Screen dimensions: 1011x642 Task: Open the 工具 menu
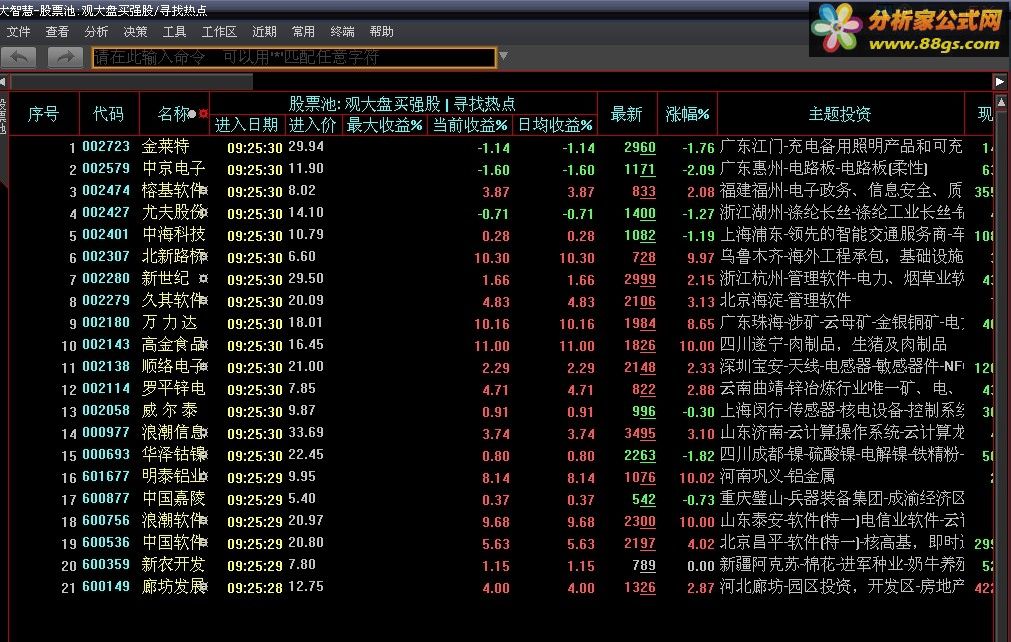[174, 32]
